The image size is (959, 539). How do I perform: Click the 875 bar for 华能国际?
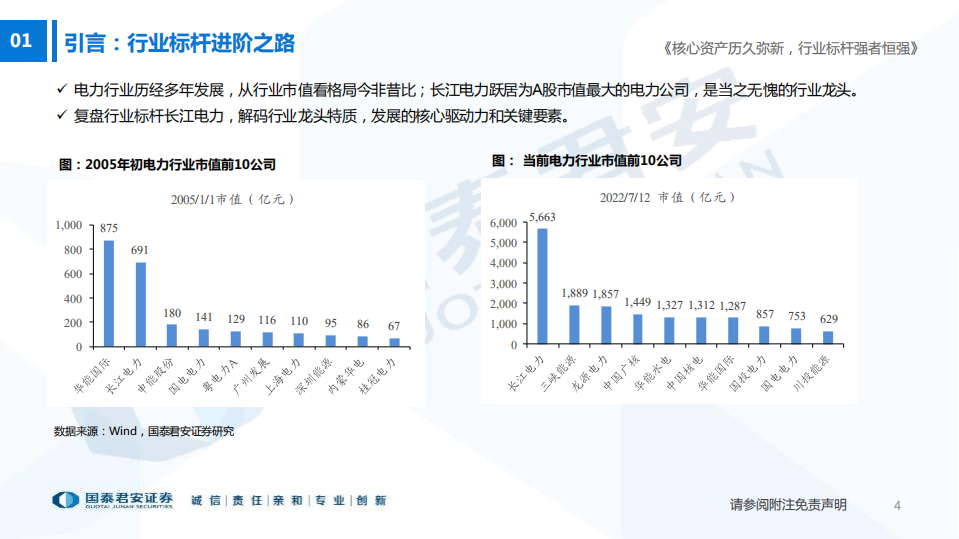pos(109,294)
